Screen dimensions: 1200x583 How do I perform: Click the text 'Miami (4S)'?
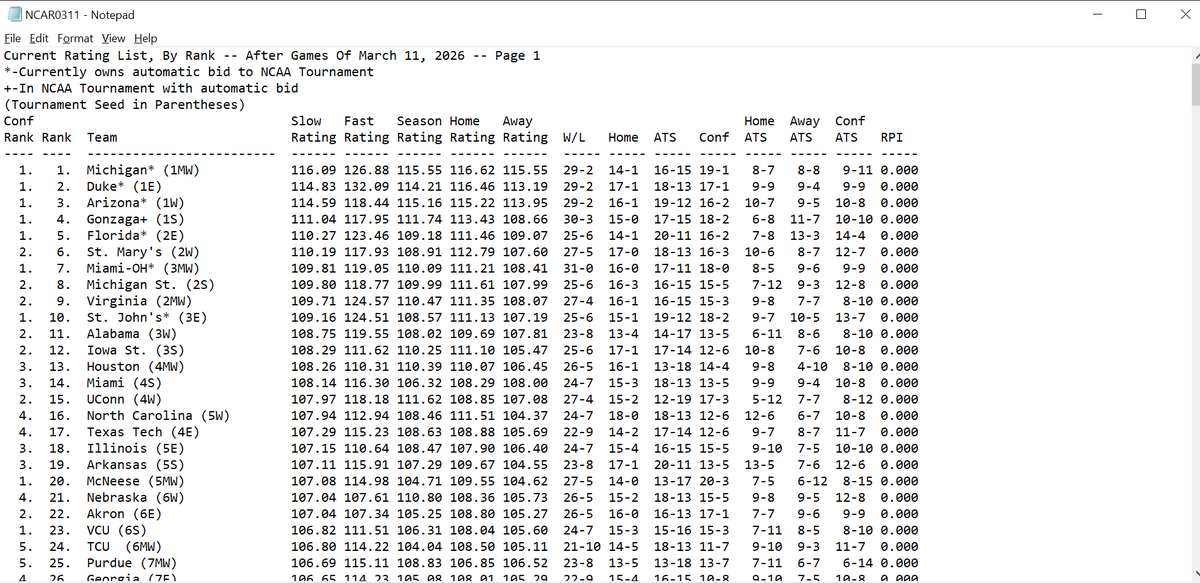pyautogui.click(x=124, y=383)
